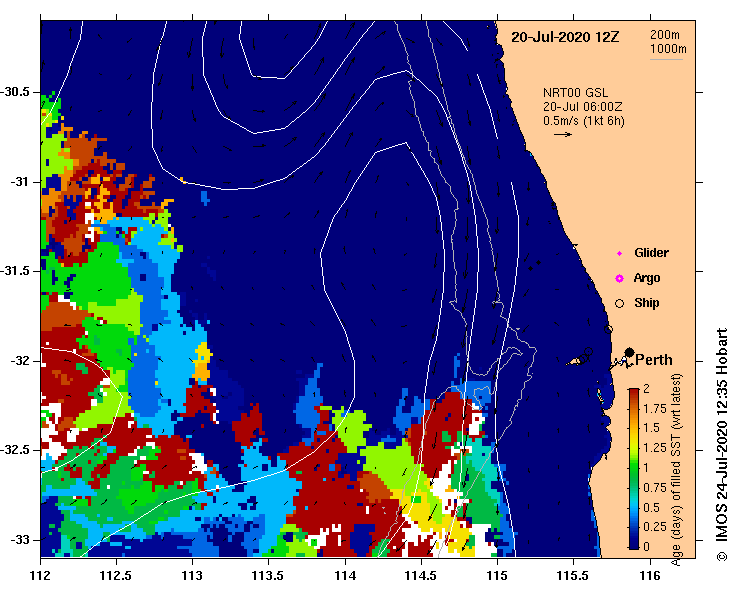Click the "200m" depth contour label
This screenshot has height=592, width=739.
pyautogui.click(x=665, y=34)
